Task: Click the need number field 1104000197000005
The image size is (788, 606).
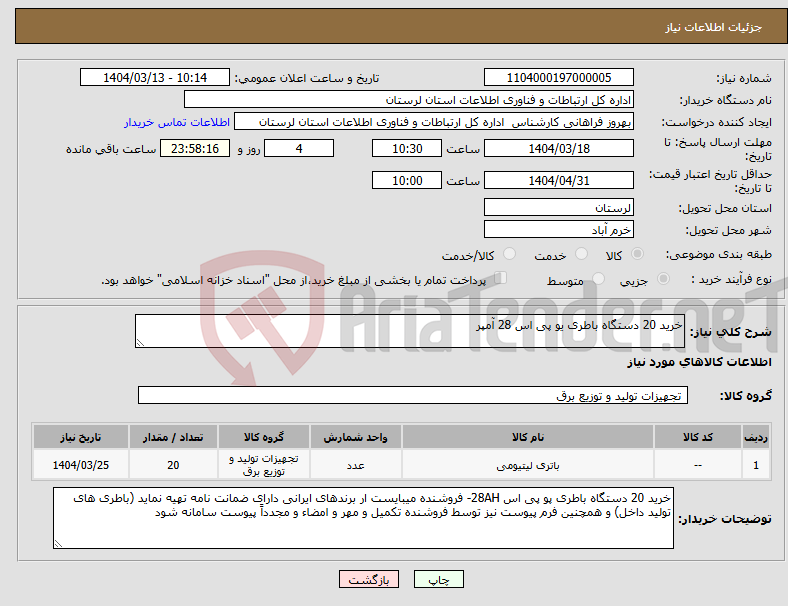Action: (558, 77)
